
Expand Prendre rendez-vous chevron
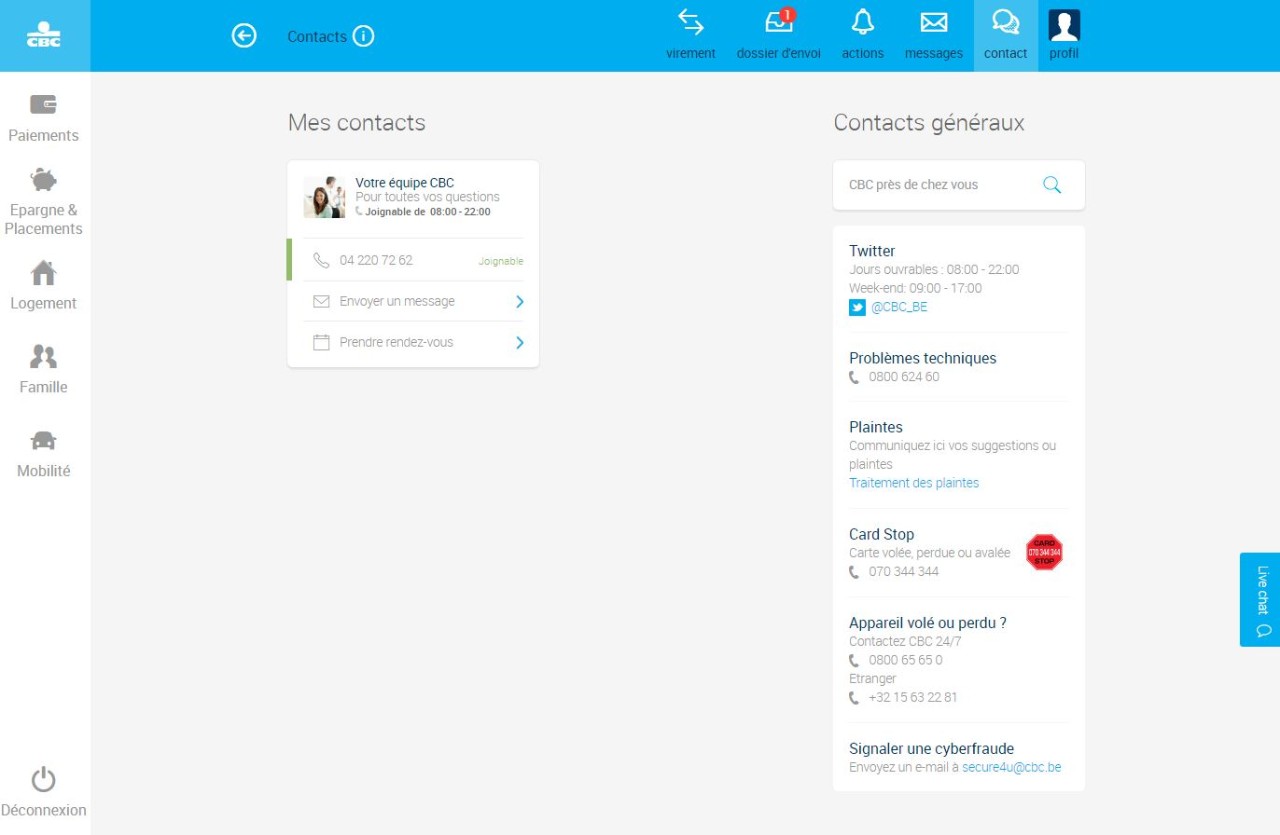pos(520,342)
